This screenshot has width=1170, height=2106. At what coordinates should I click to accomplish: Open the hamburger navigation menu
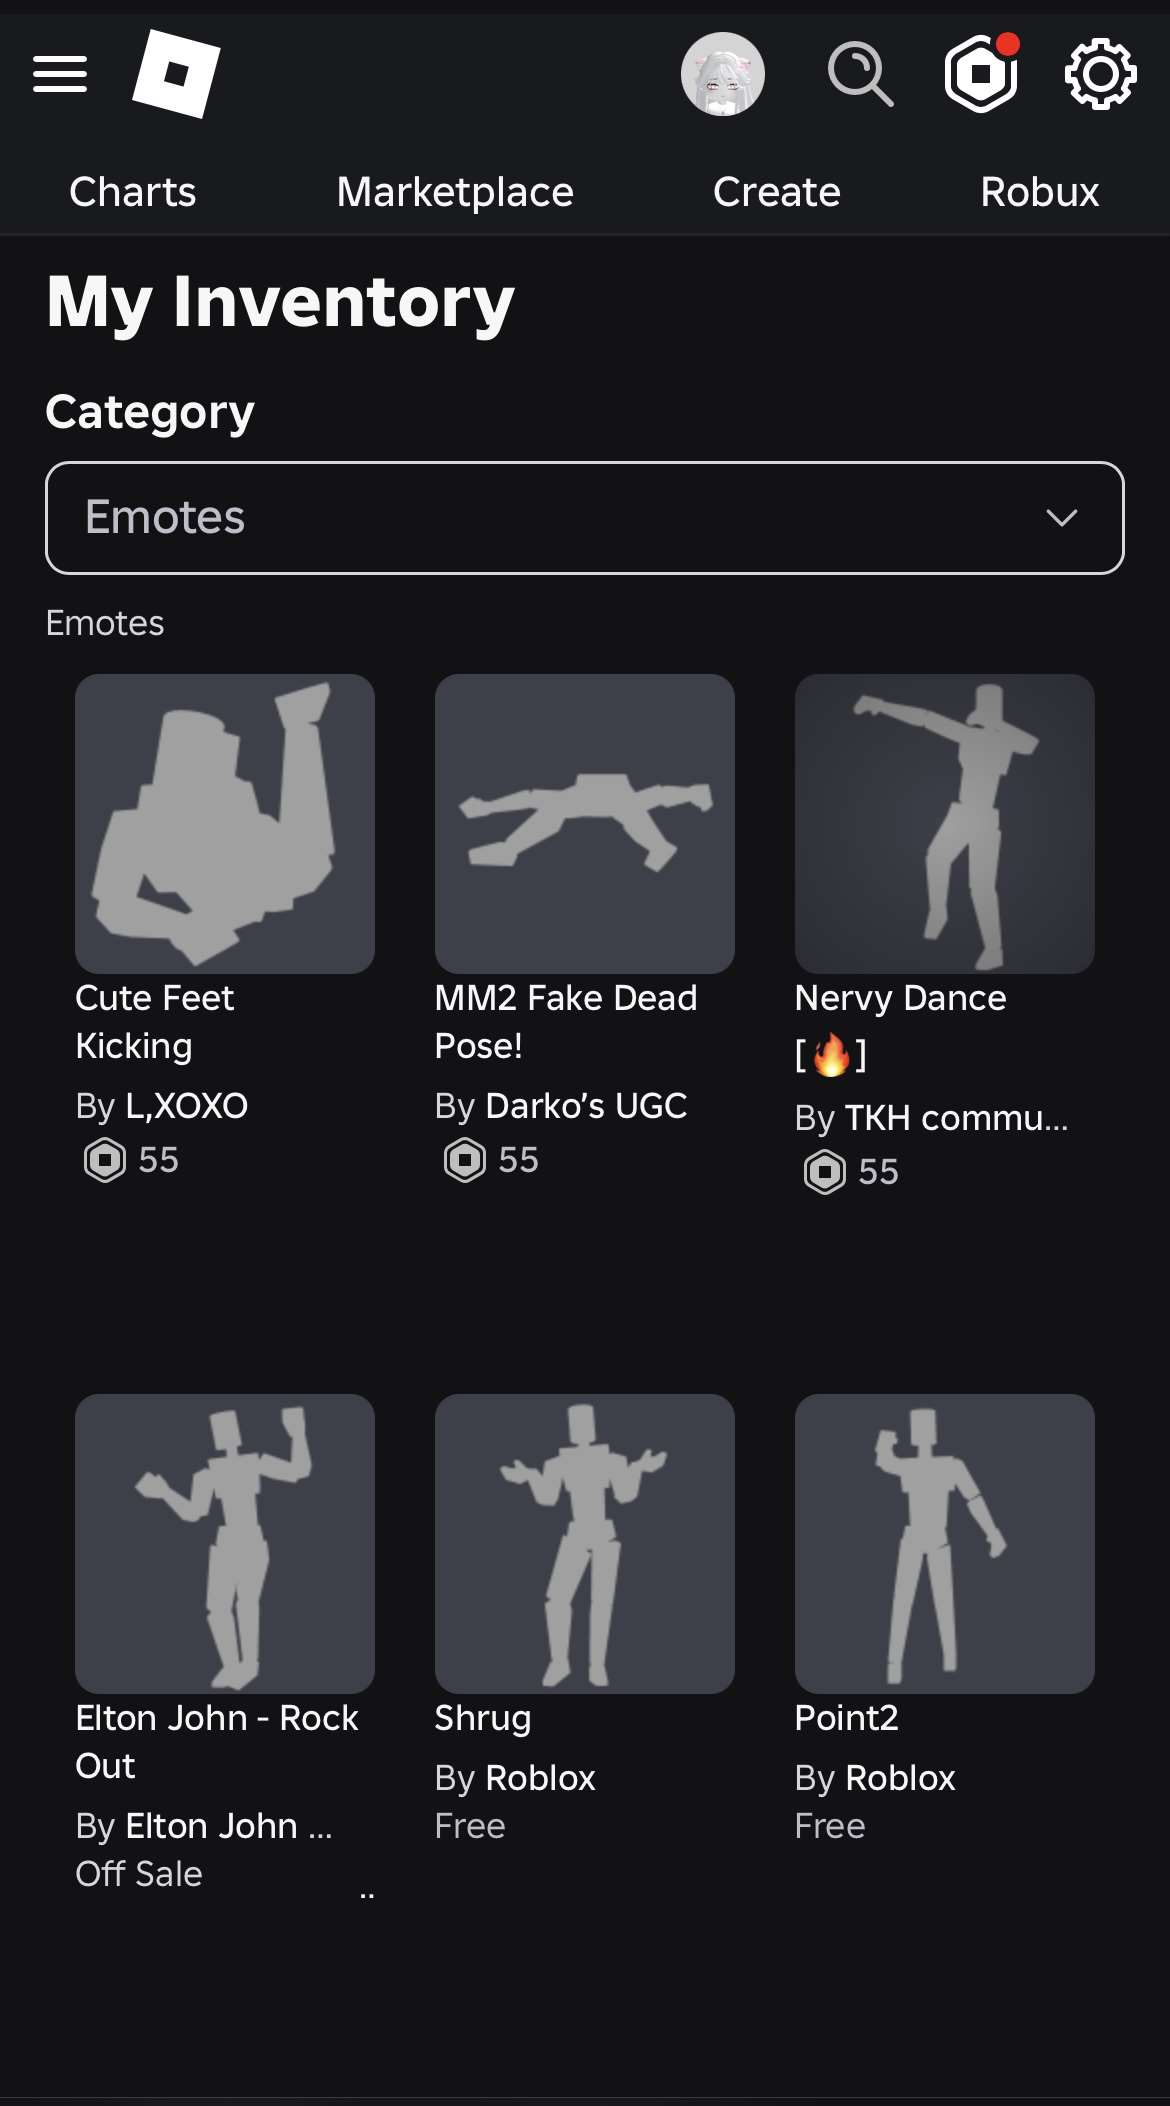(60, 74)
